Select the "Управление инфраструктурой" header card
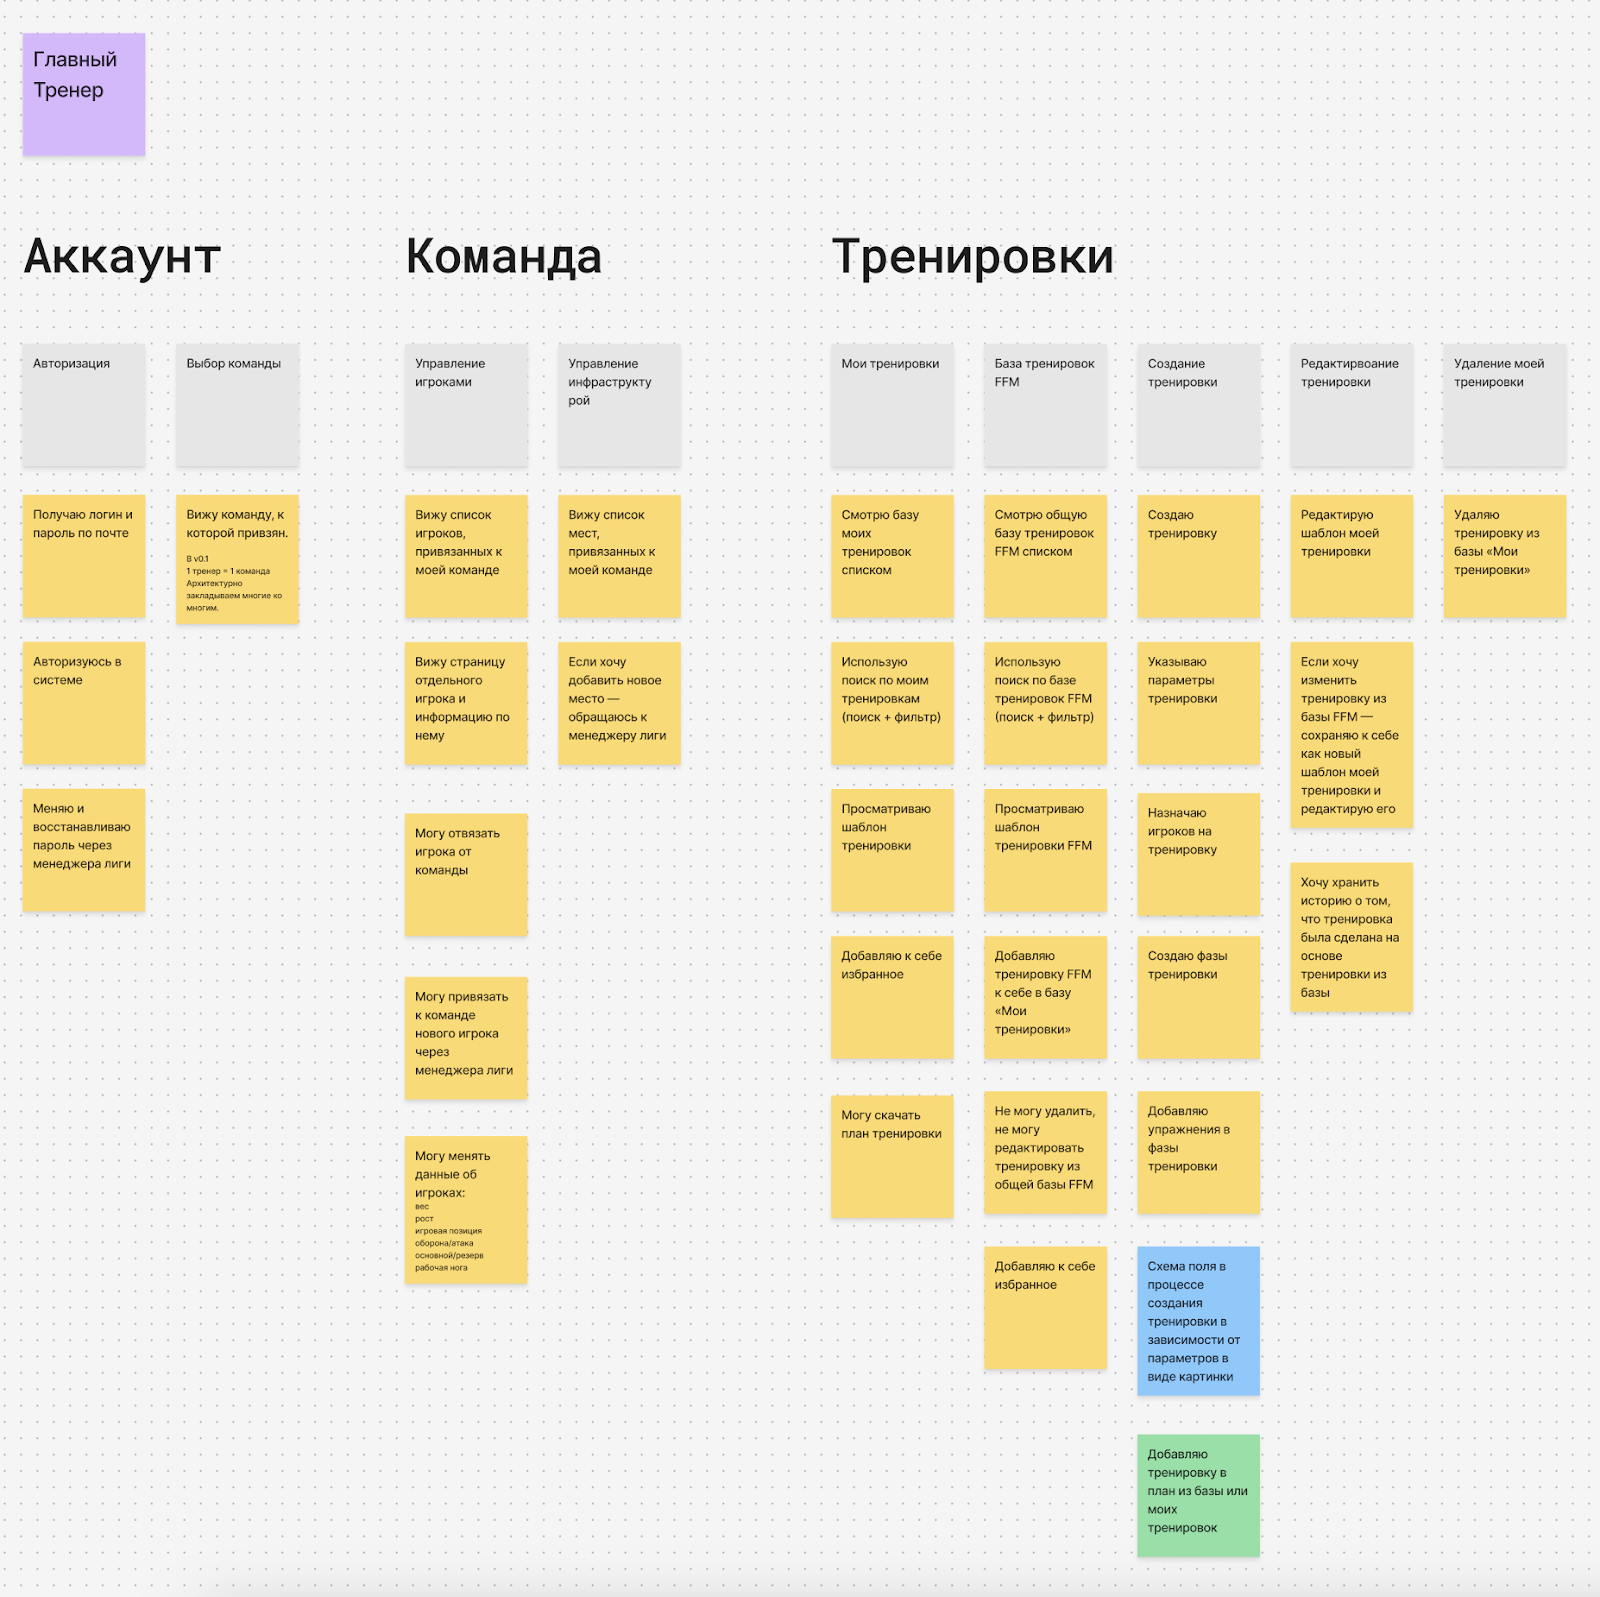Image resolution: width=1600 pixels, height=1597 pixels. tap(618, 408)
